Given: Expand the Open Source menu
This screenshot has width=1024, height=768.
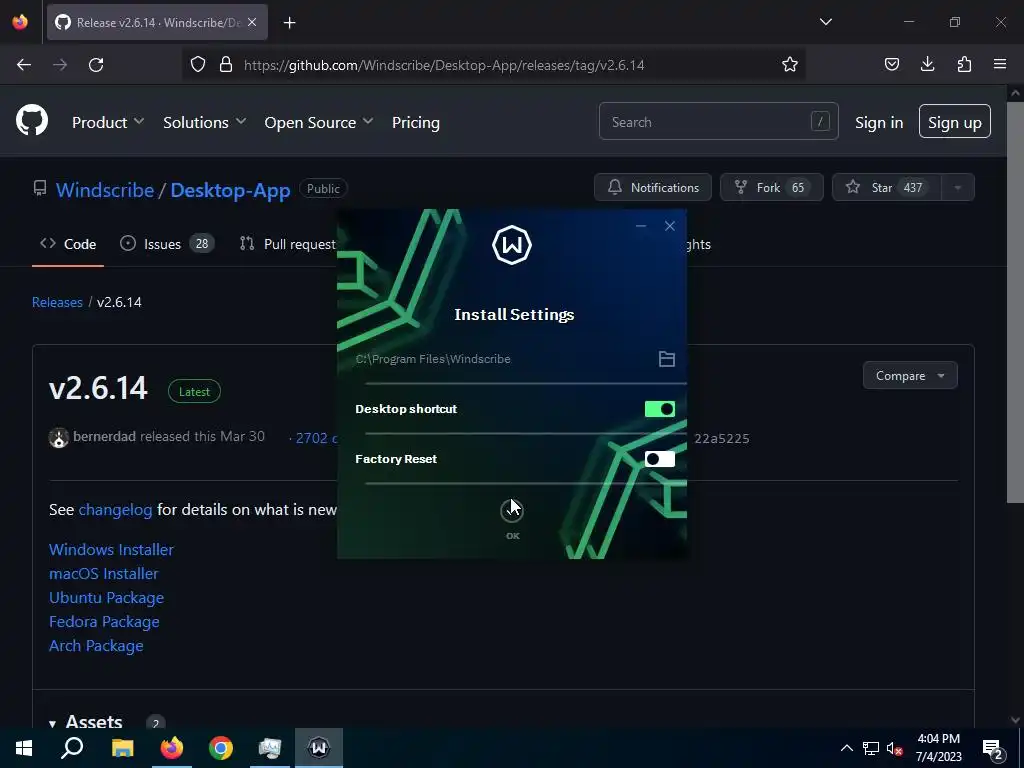Looking at the screenshot, I should click(319, 122).
